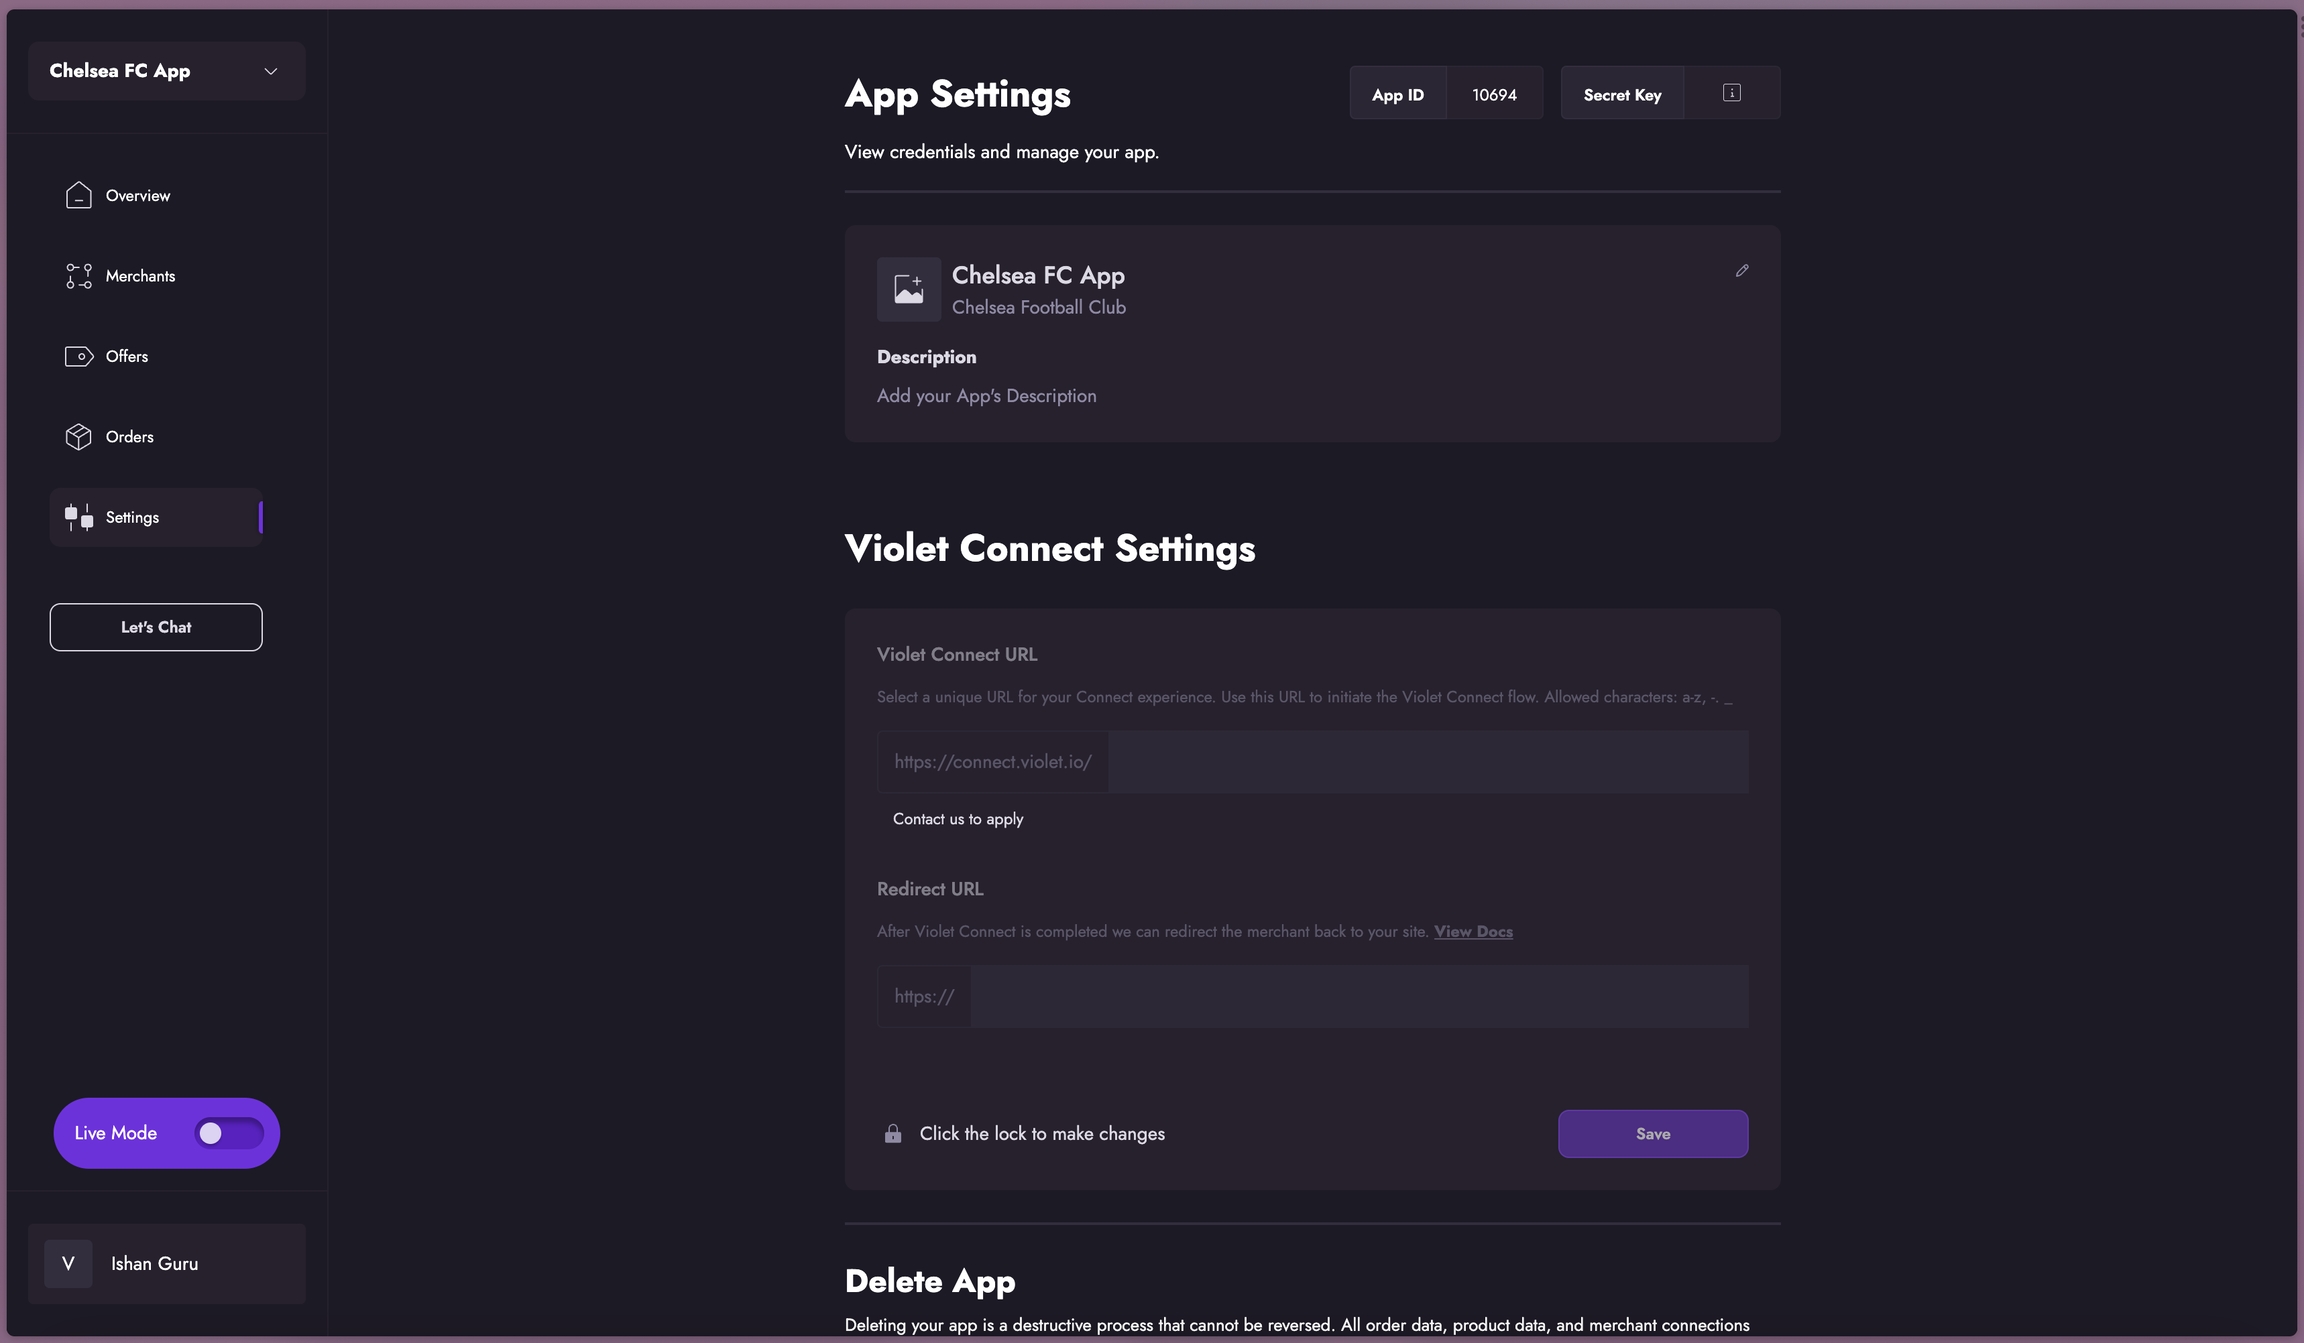The height and width of the screenshot is (1343, 2304).
Task: Click the Settings sliders icon
Action: [78, 517]
